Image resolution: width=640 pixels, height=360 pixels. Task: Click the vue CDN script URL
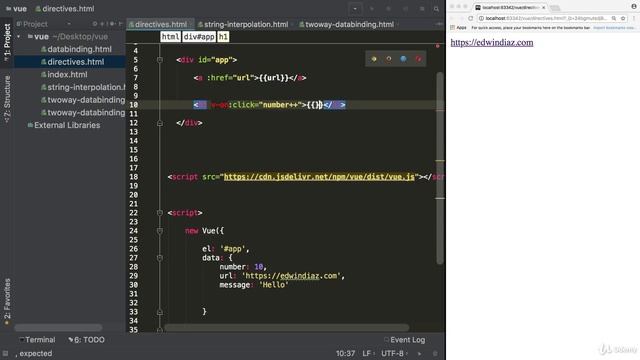pos(319,177)
